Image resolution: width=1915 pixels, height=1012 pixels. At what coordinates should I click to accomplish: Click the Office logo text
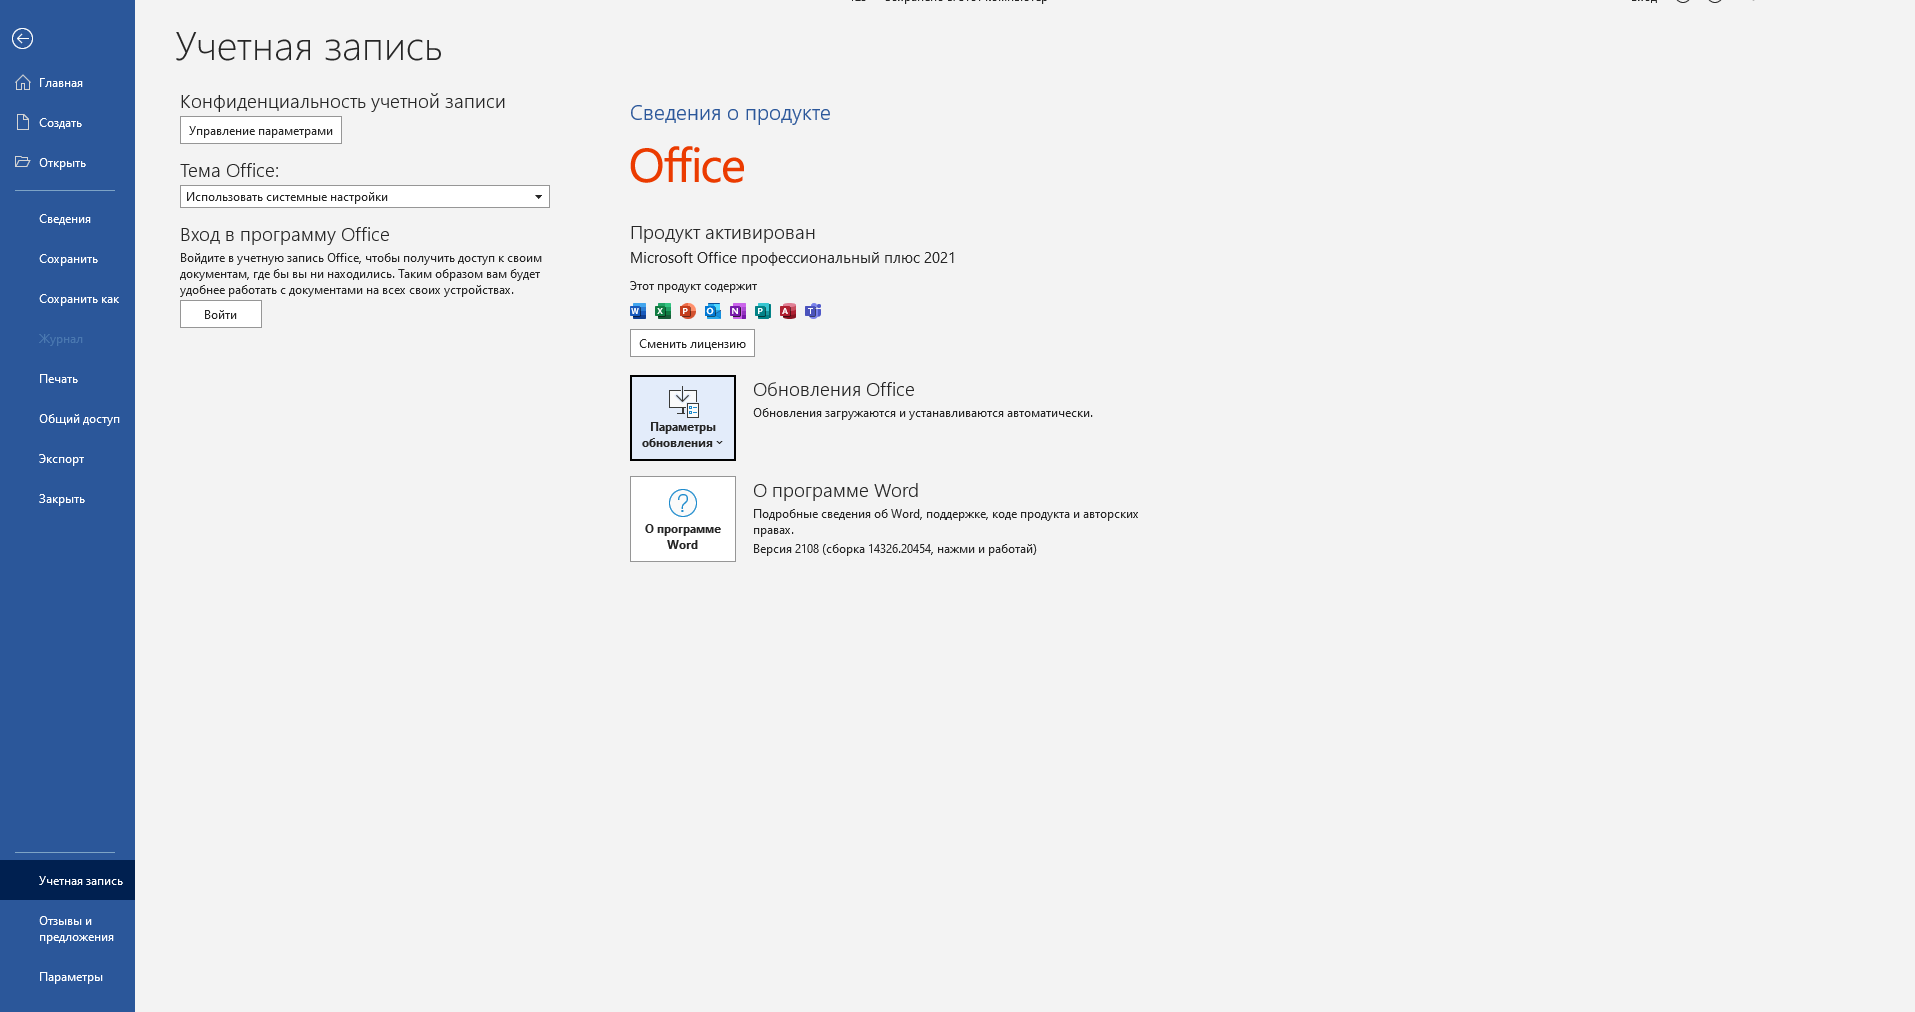point(687,166)
